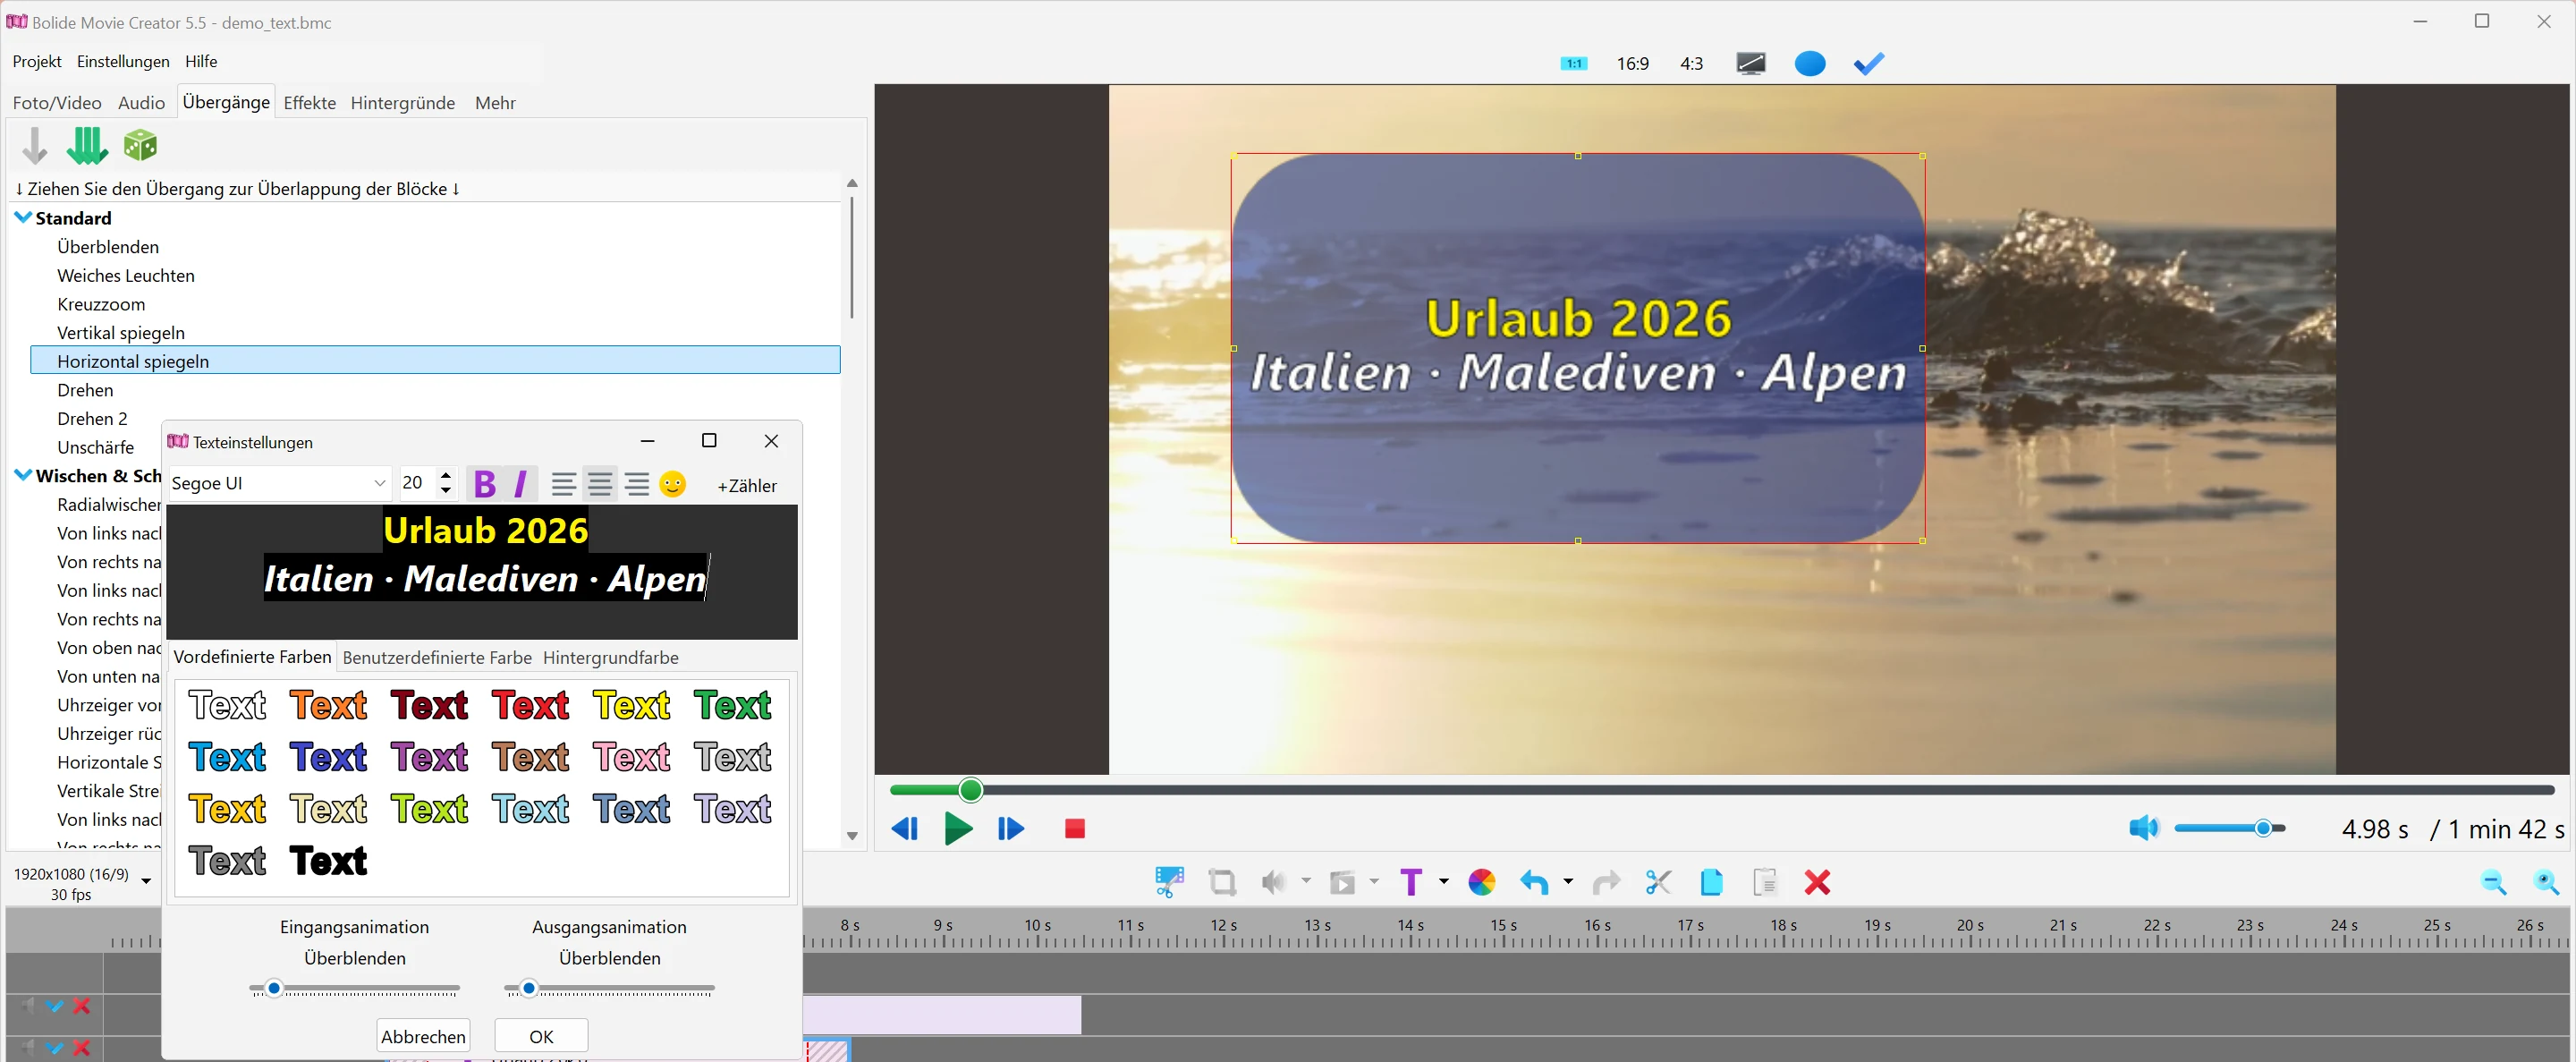Click Abbrechen in Texteinstellungen
This screenshot has height=1062, width=2576.
pyautogui.click(x=423, y=1036)
